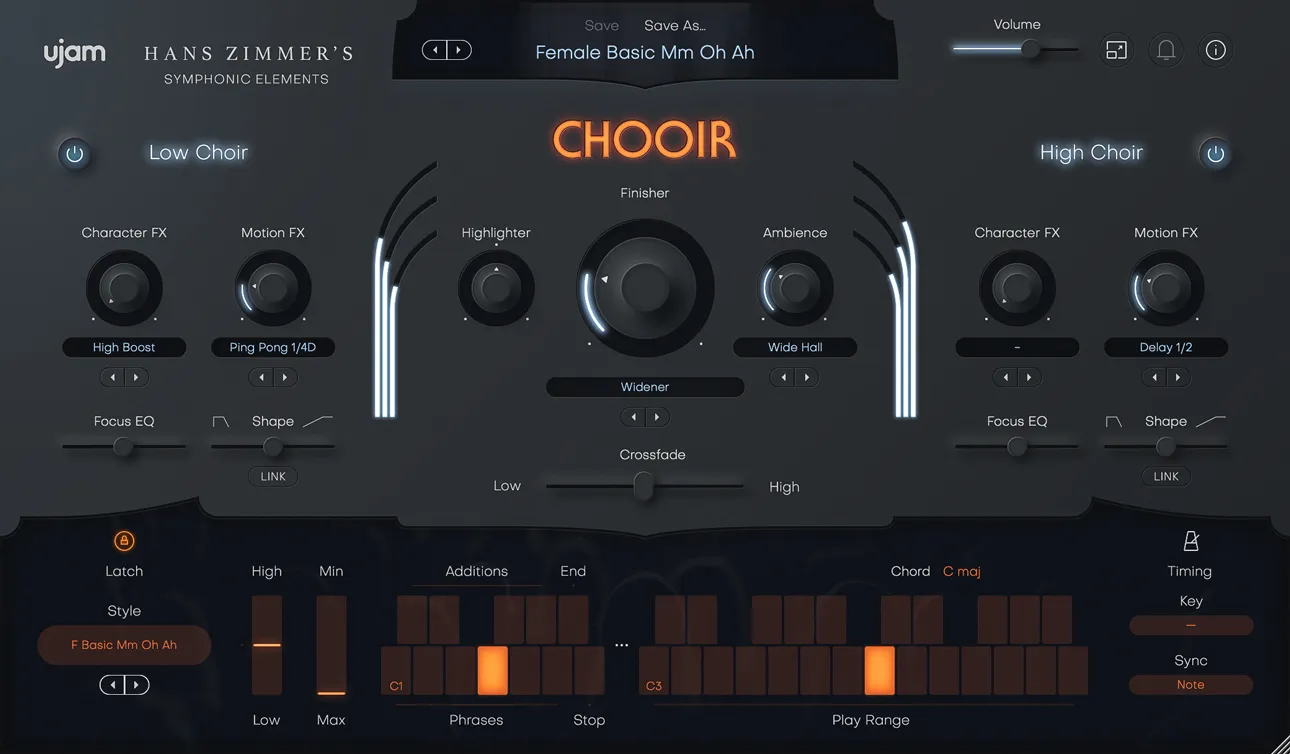
Task: Open the Widener finisher mode menu
Action: tap(645, 387)
